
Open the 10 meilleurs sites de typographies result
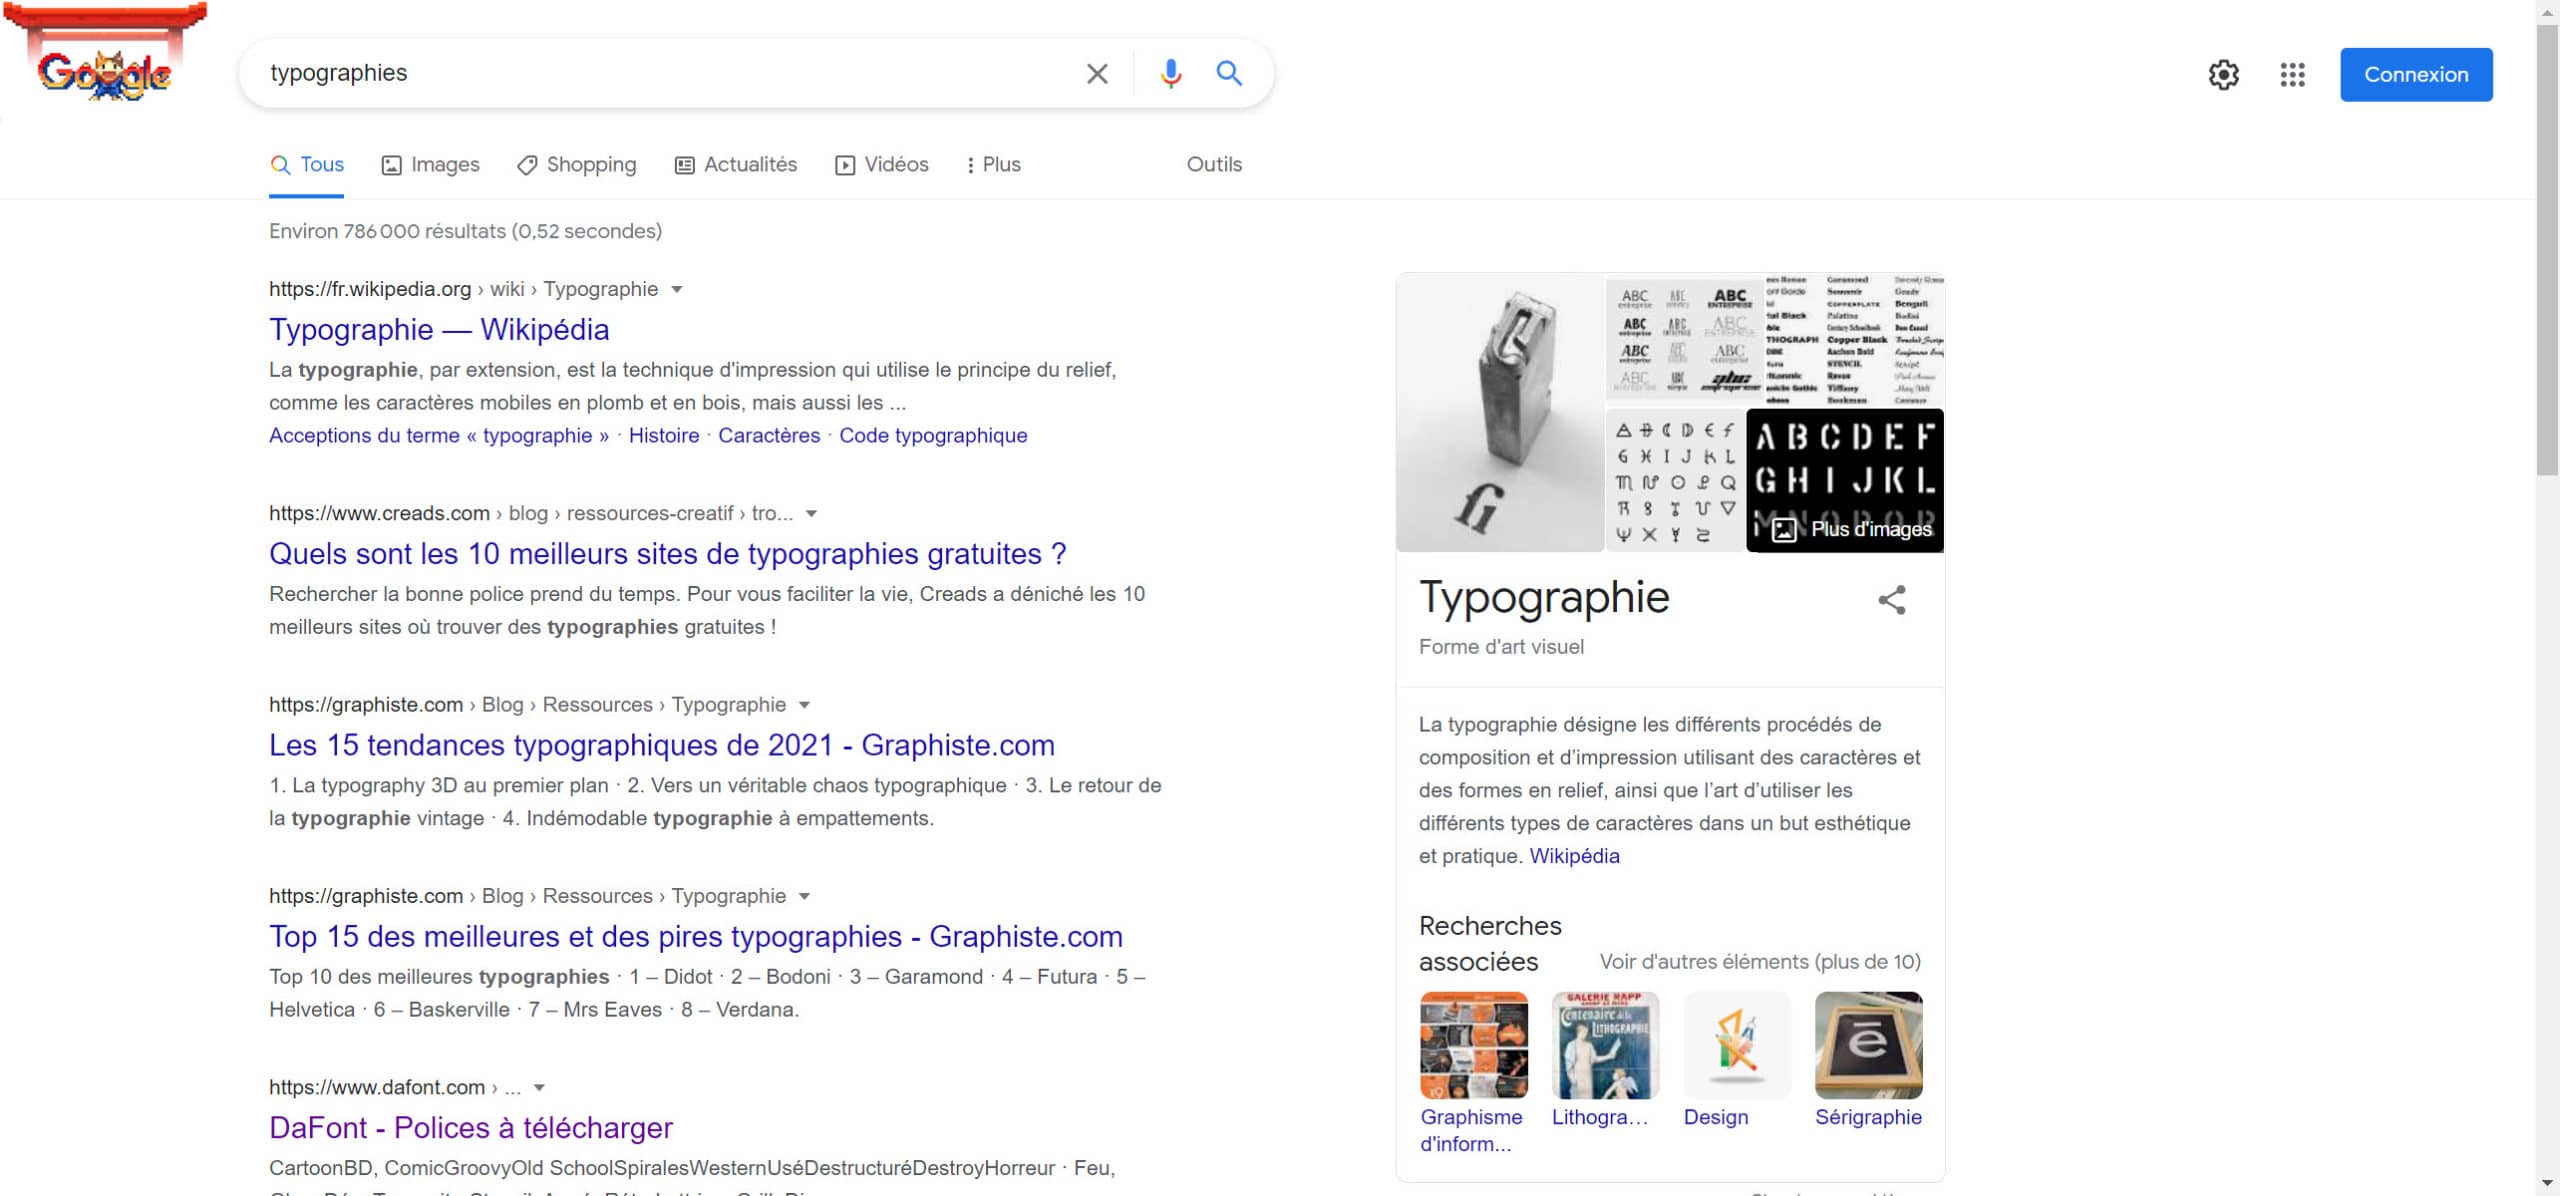(x=668, y=554)
